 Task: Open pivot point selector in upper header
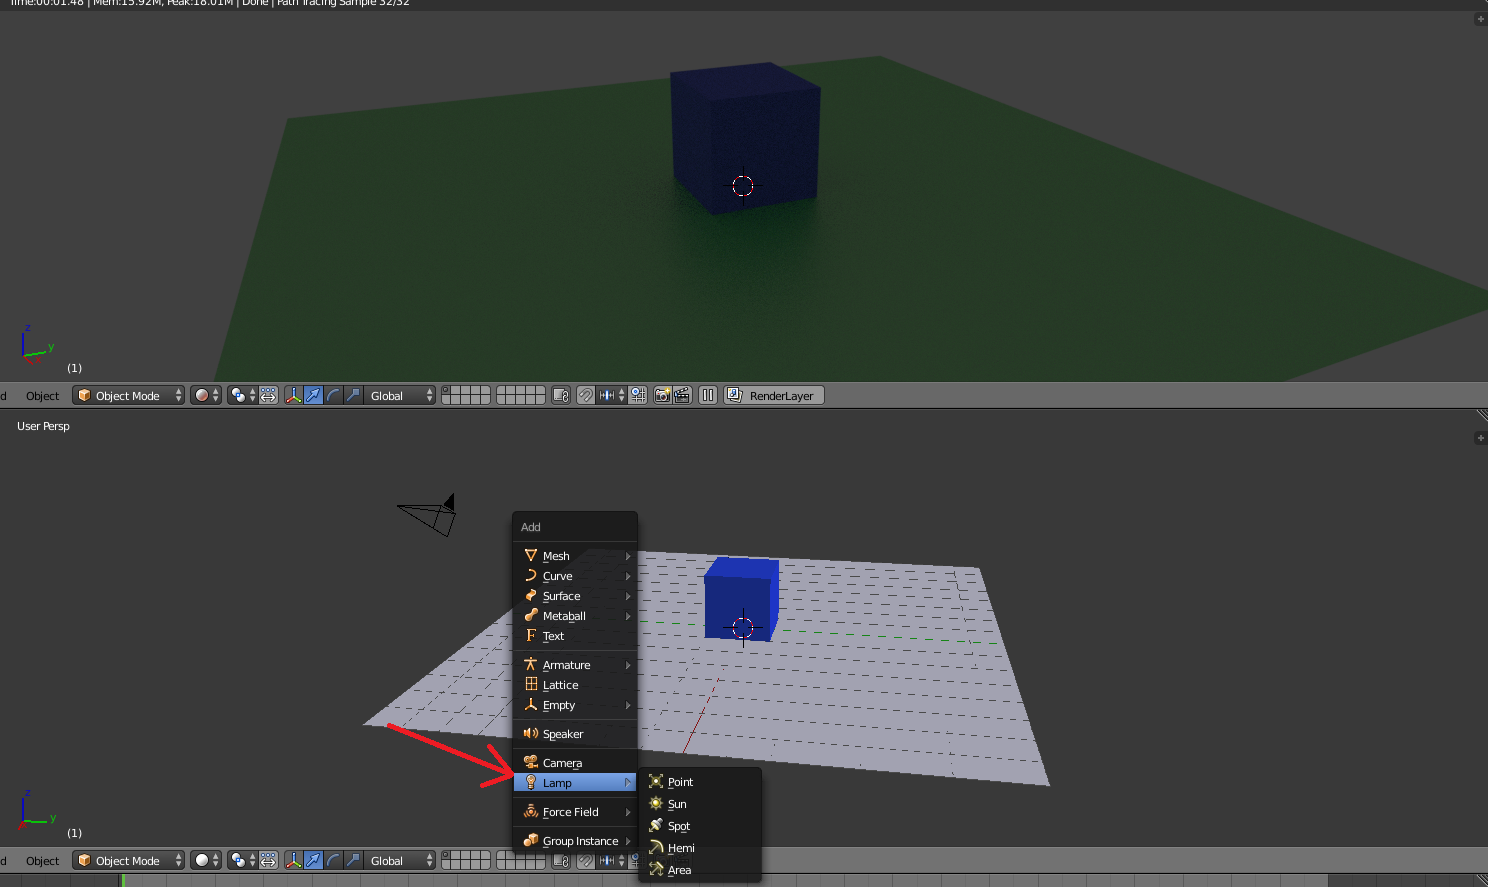point(242,395)
